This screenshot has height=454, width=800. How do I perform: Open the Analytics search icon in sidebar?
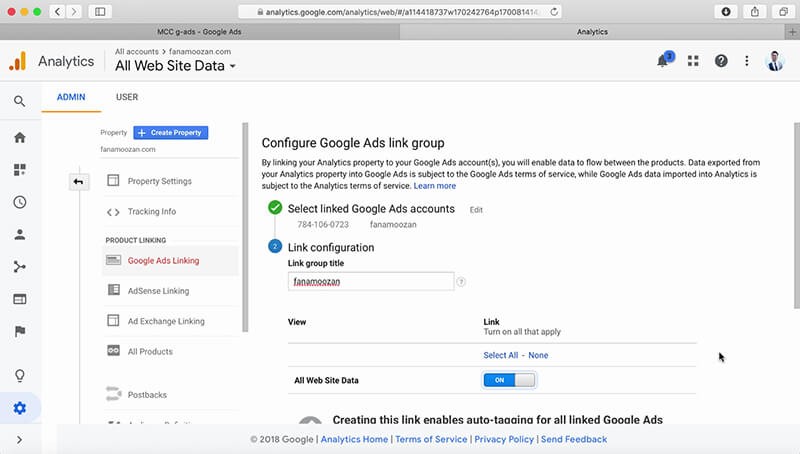[19, 101]
